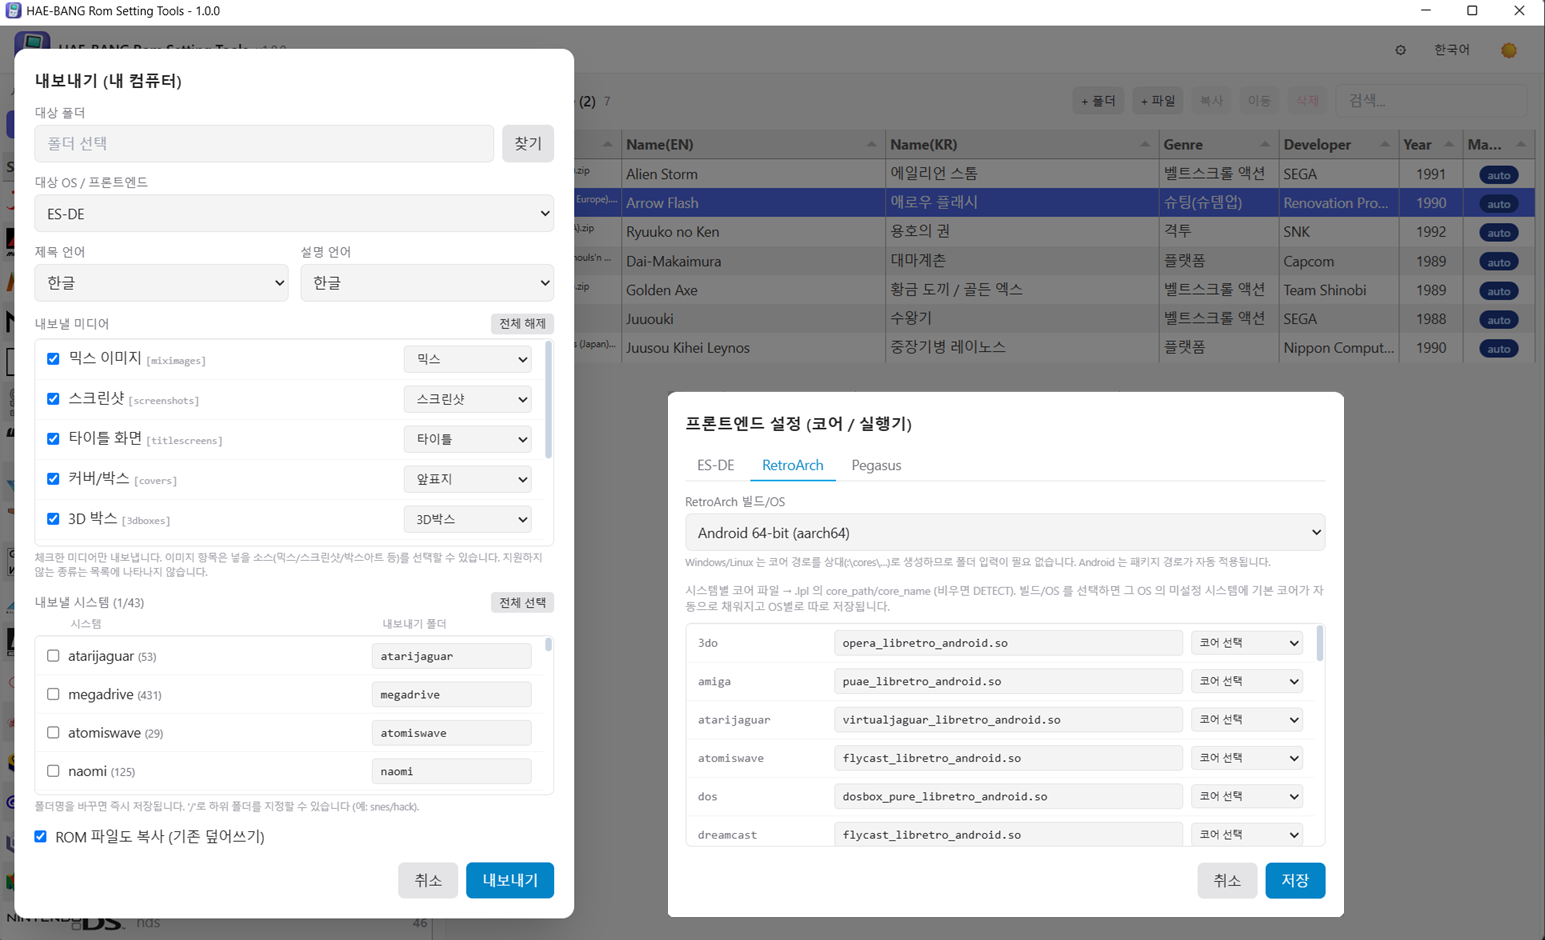This screenshot has height=940, width=1545.
Task: Open the 앞표지 source dropdown
Action: pyautogui.click(x=468, y=479)
